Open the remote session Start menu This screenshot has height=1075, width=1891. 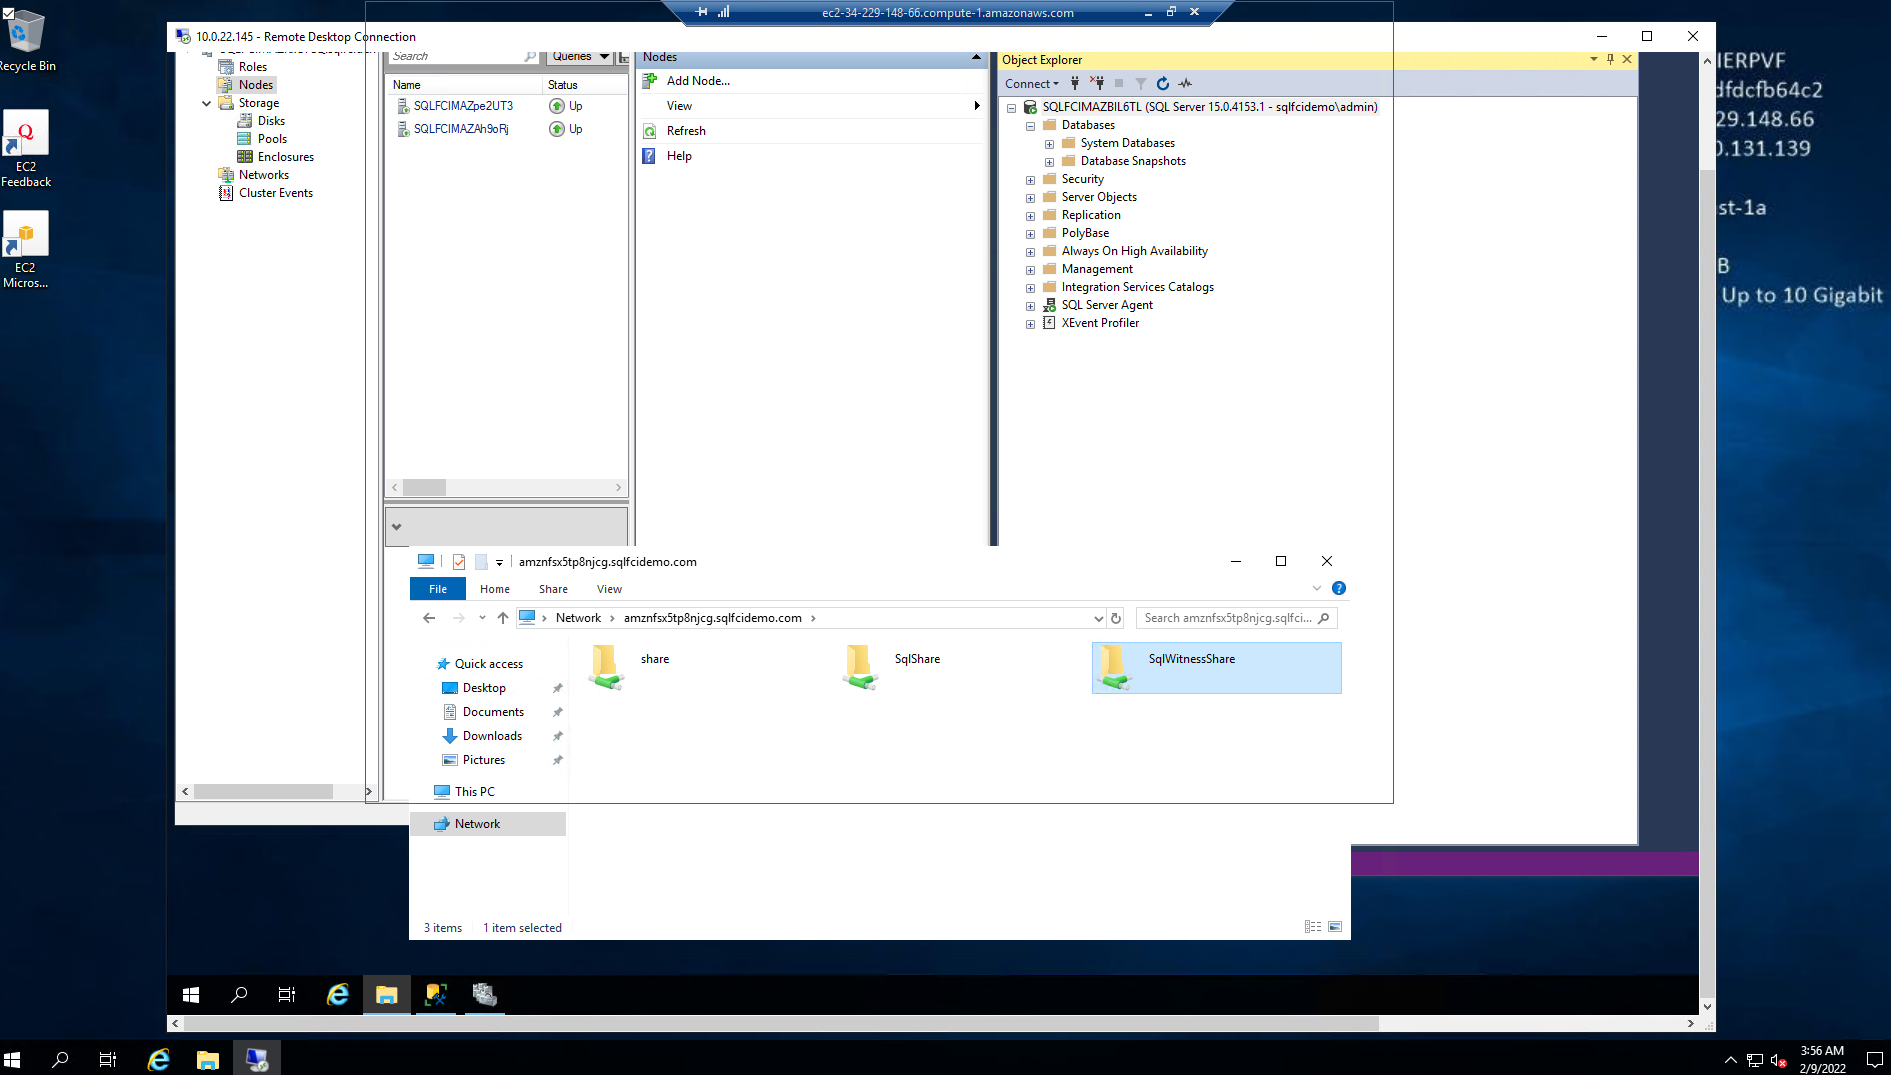click(x=191, y=994)
